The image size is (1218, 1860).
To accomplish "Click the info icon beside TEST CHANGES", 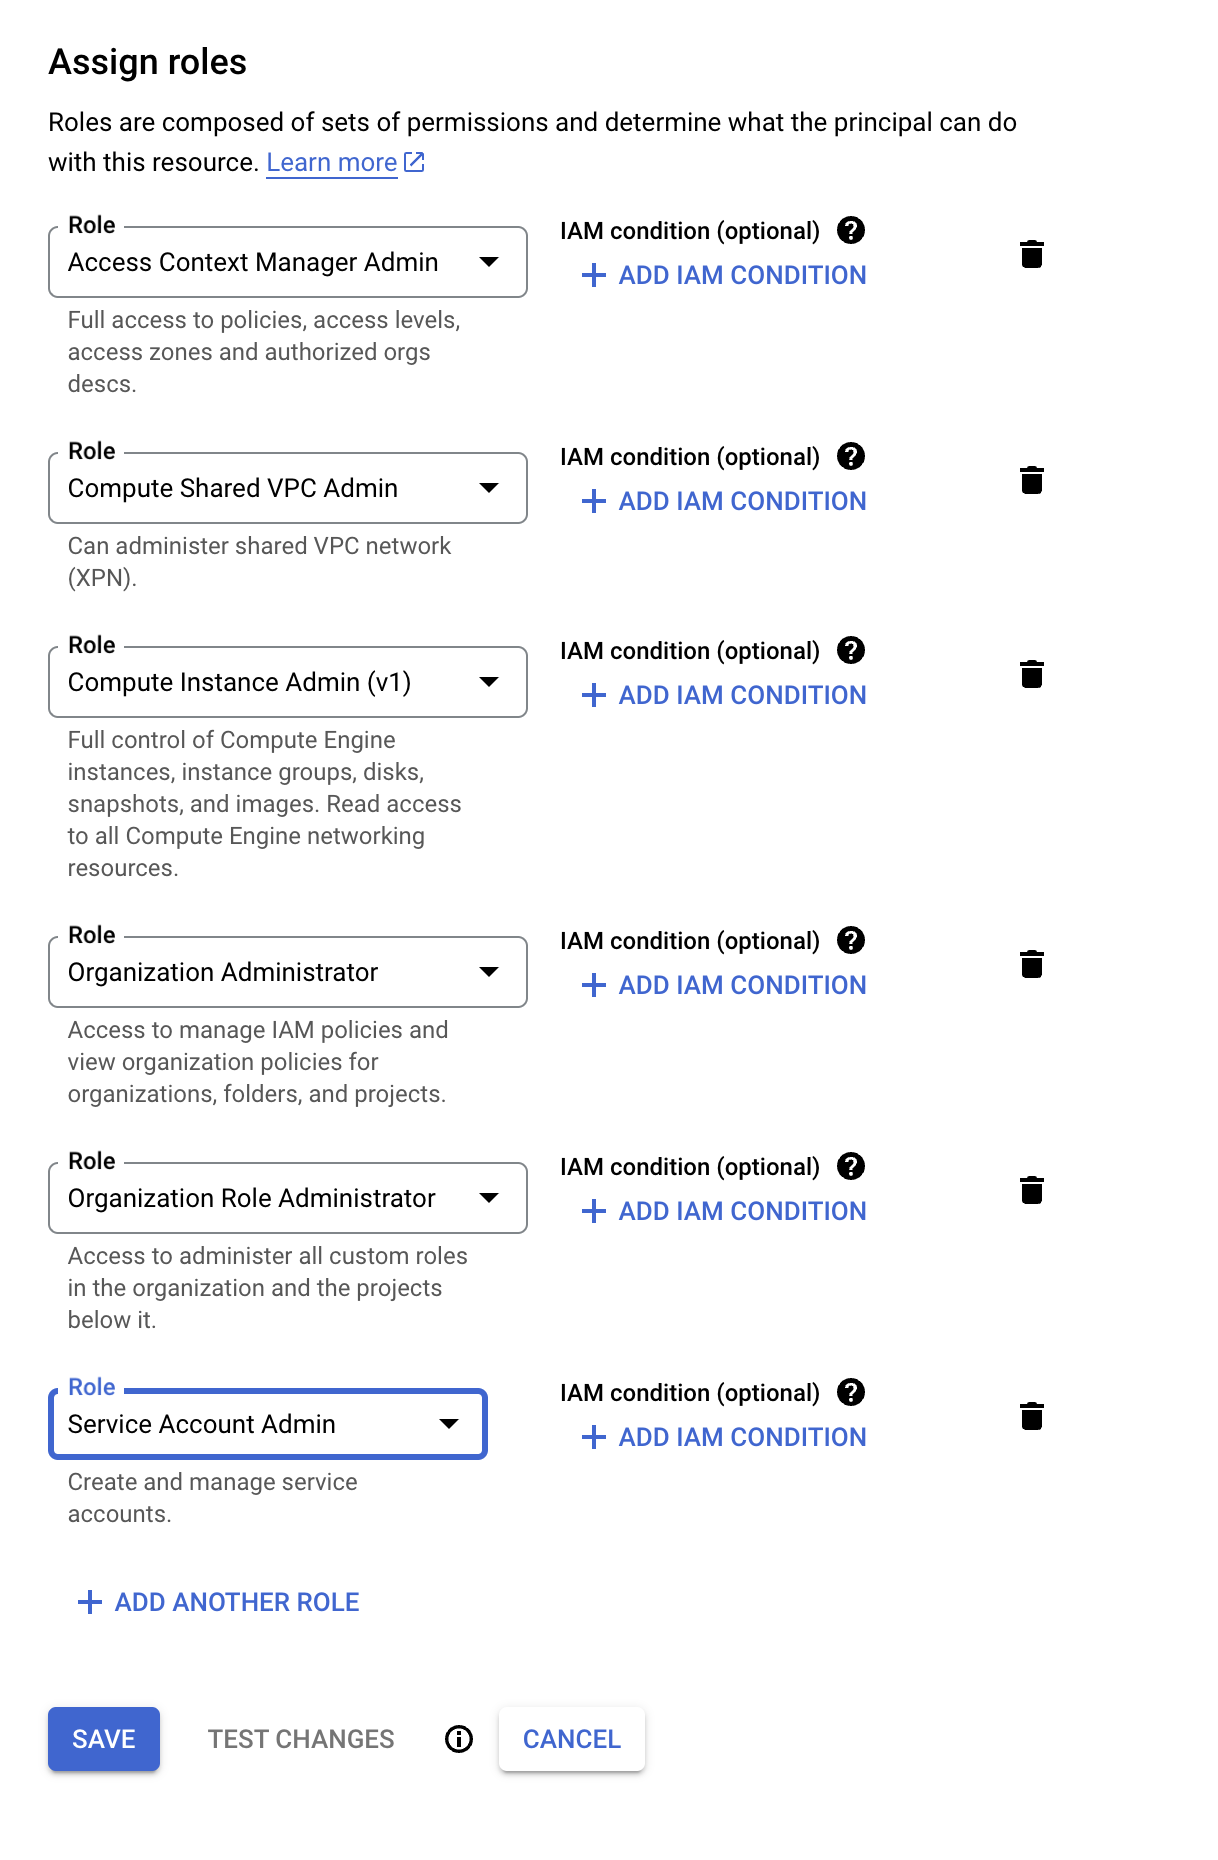I will tap(459, 1739).
